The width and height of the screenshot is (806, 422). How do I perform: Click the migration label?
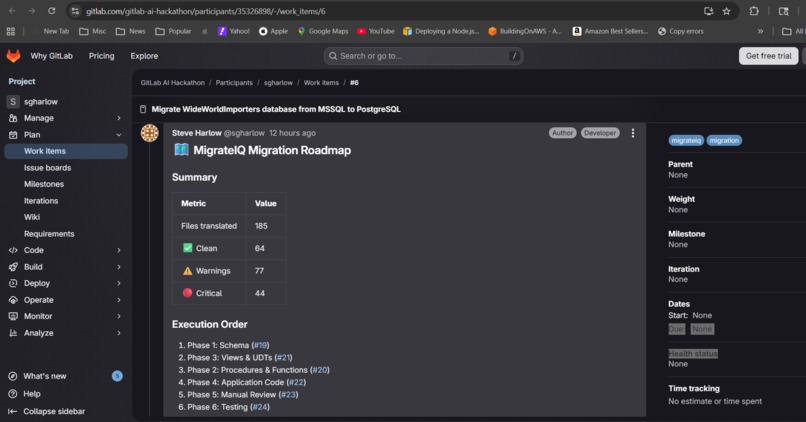pos(724,140)
